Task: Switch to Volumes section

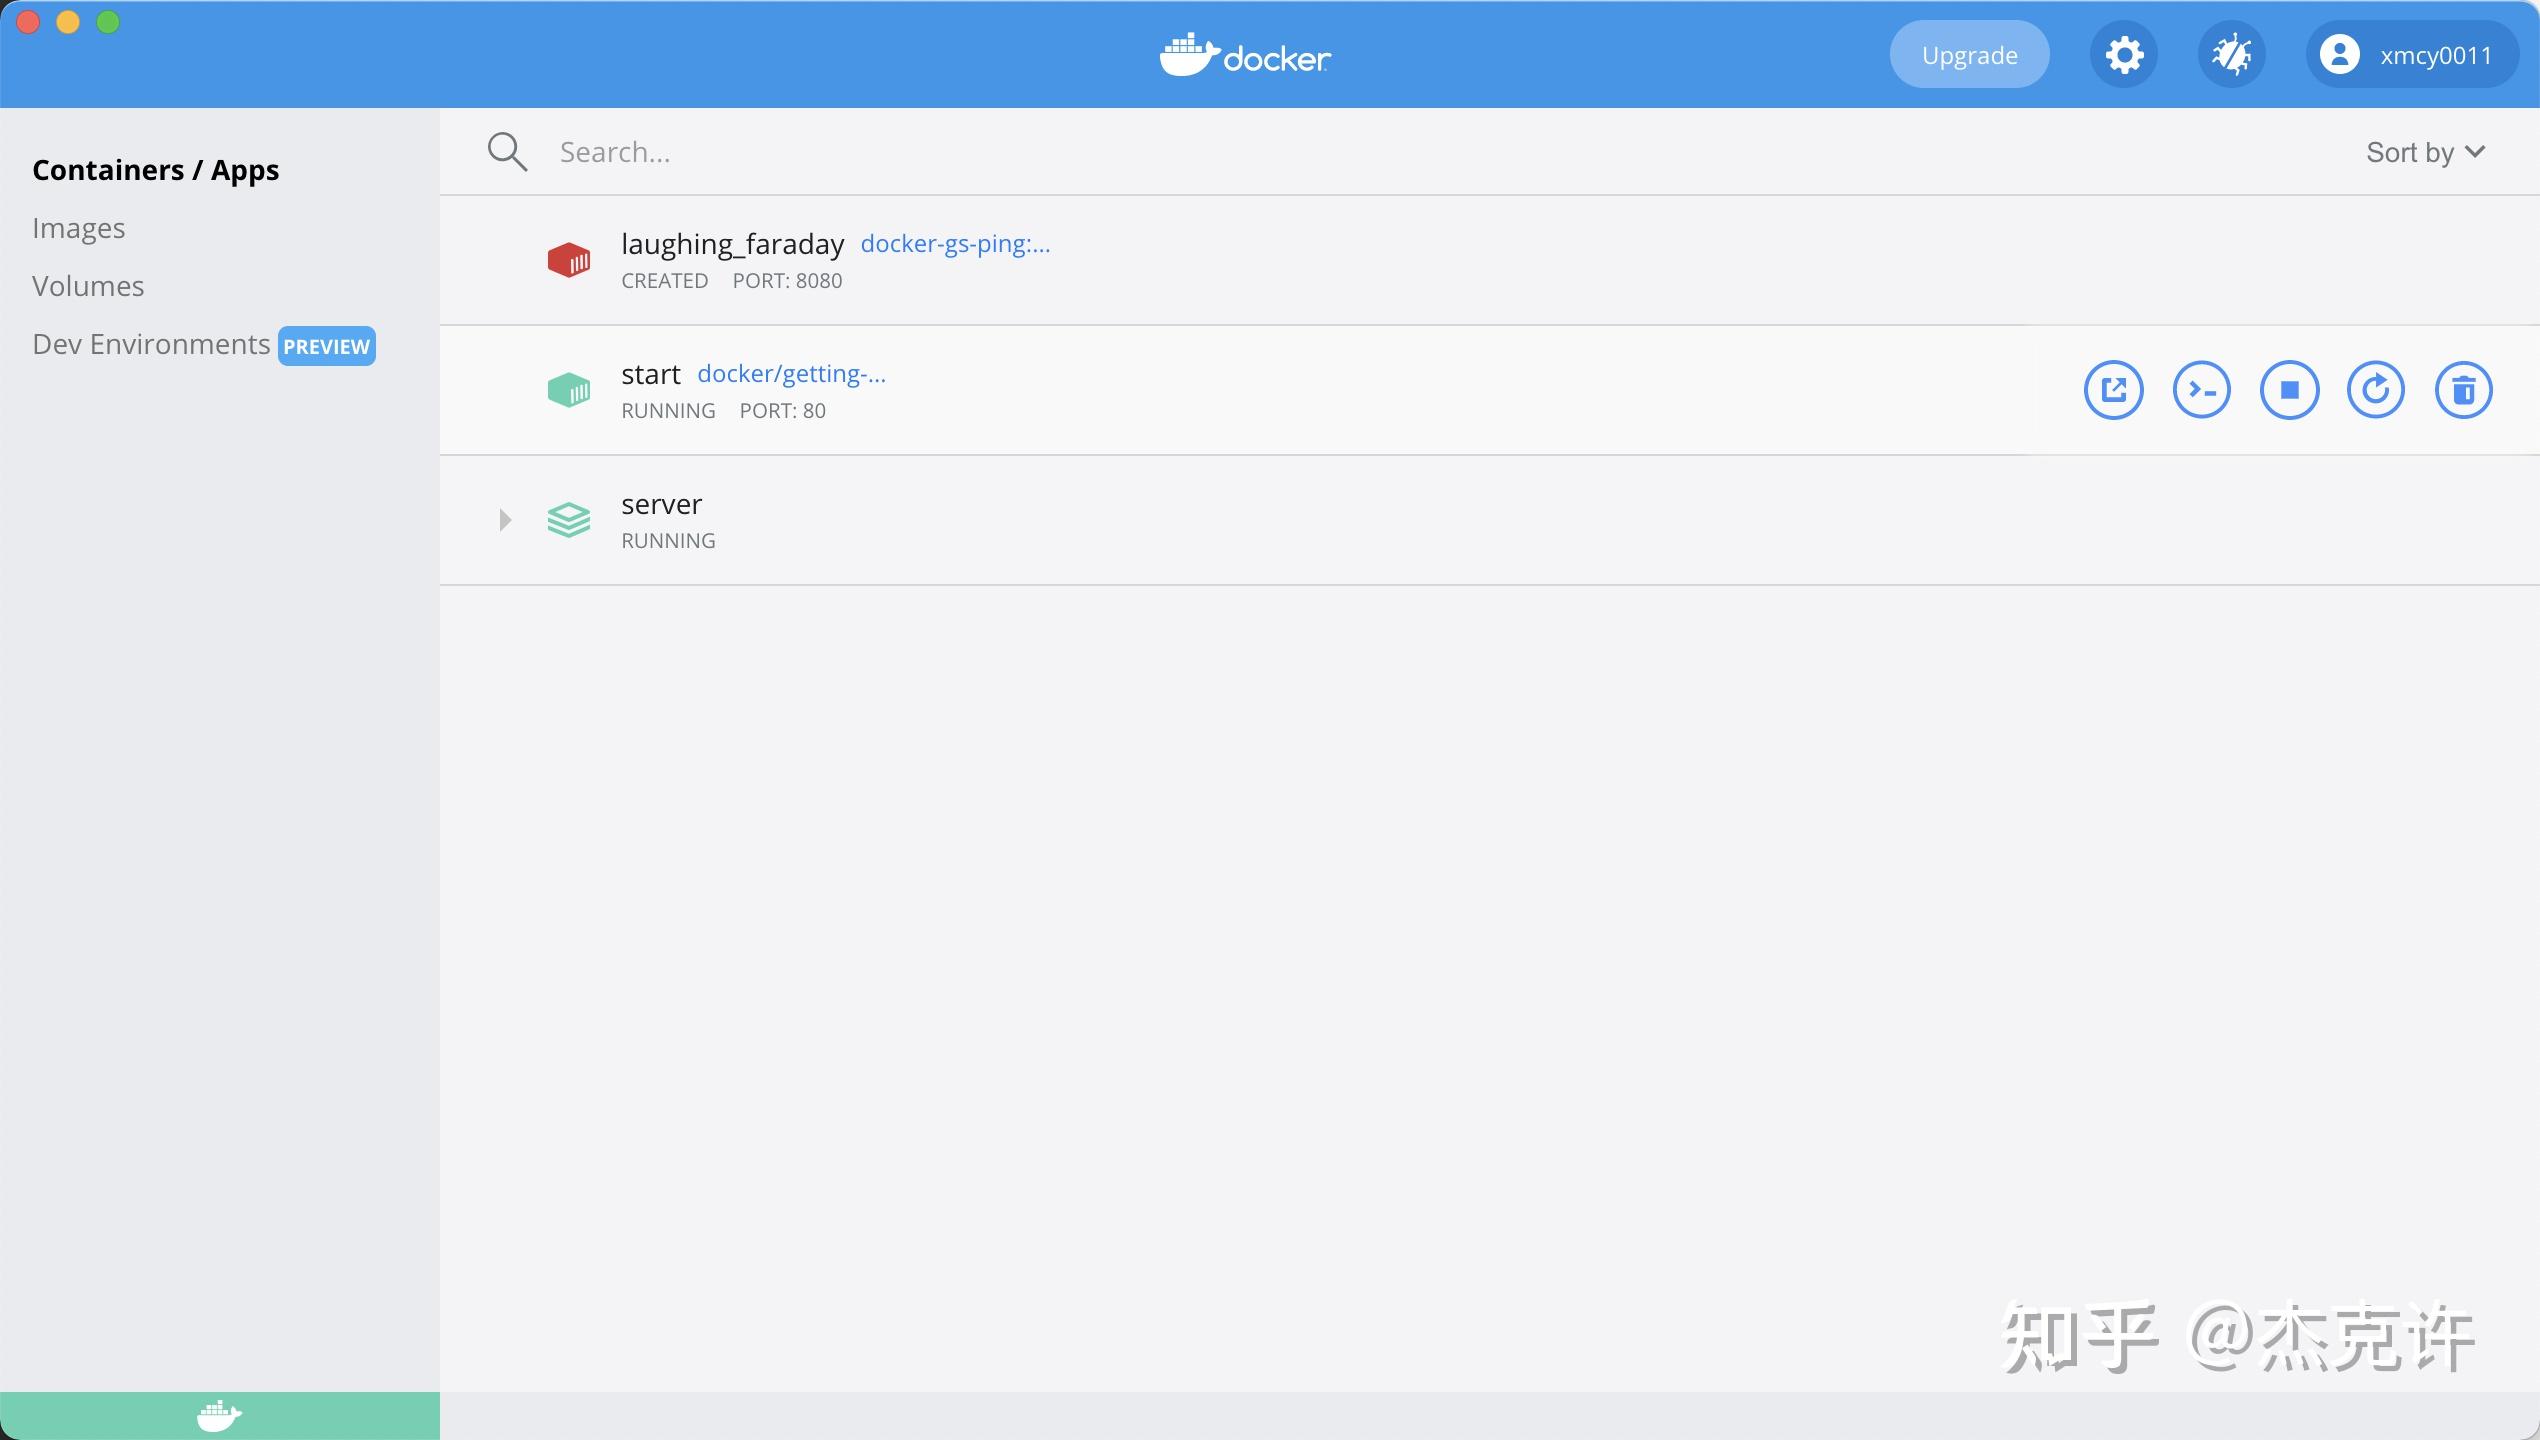Action: (x=88, y=287)
